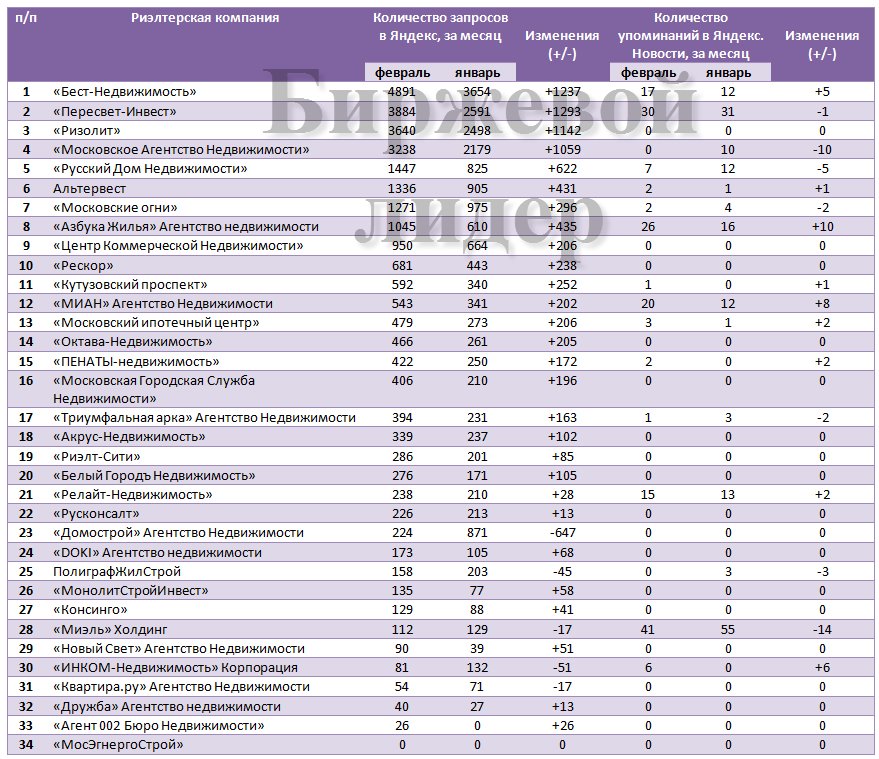Select «МИАН» Агентство Недвижимости cell
Screen dimensions: 879x759
click(163, 303)
